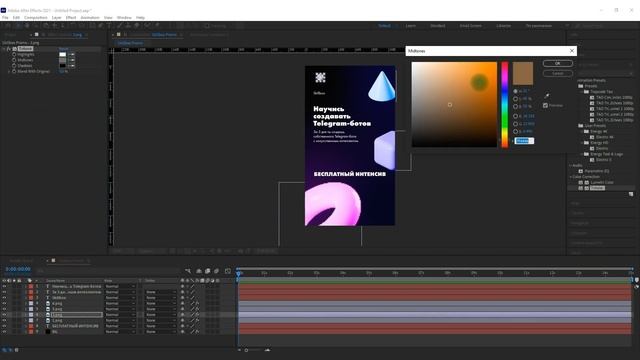Image resolution: width=640 pixels, height=360 pixels.
Task: Select the S saturation radio button
Action: pos(515,99)
